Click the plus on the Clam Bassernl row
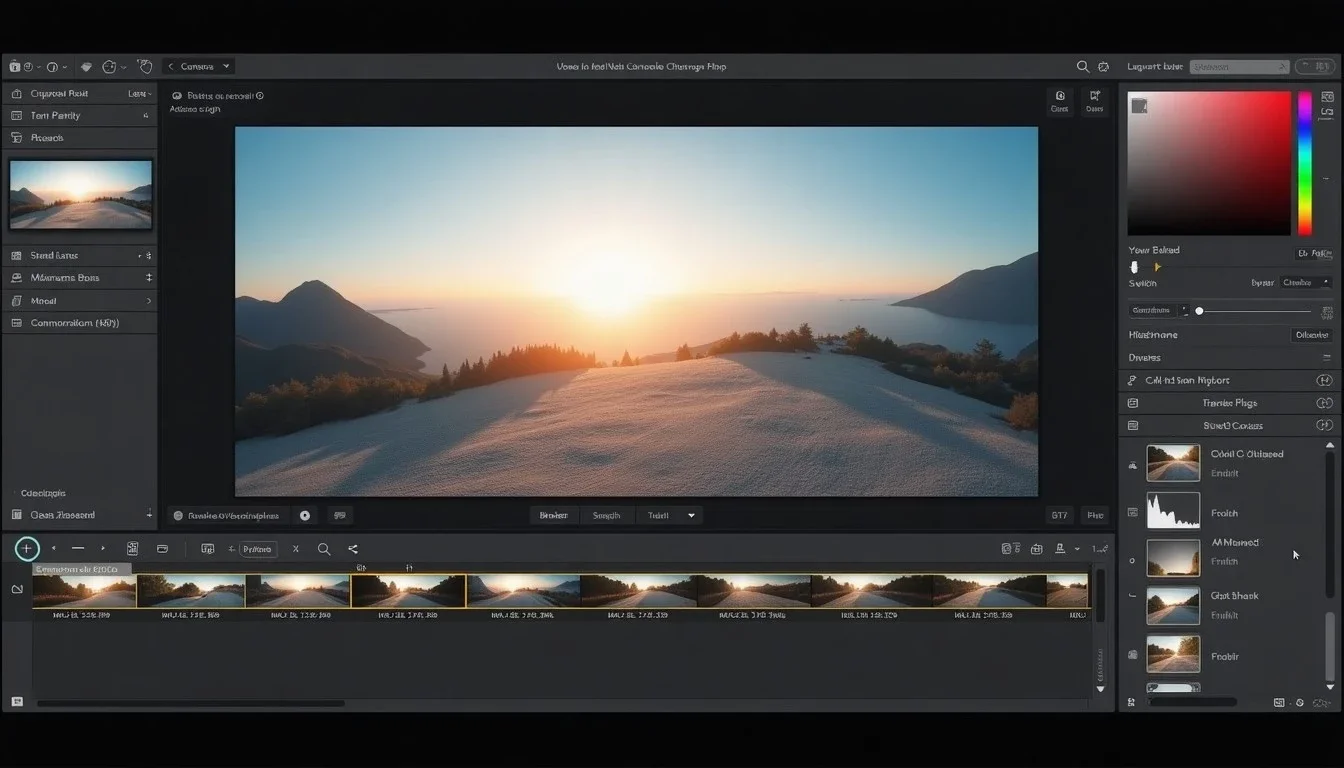This screenshot has height=768, width=1344. tap(149, 515)
